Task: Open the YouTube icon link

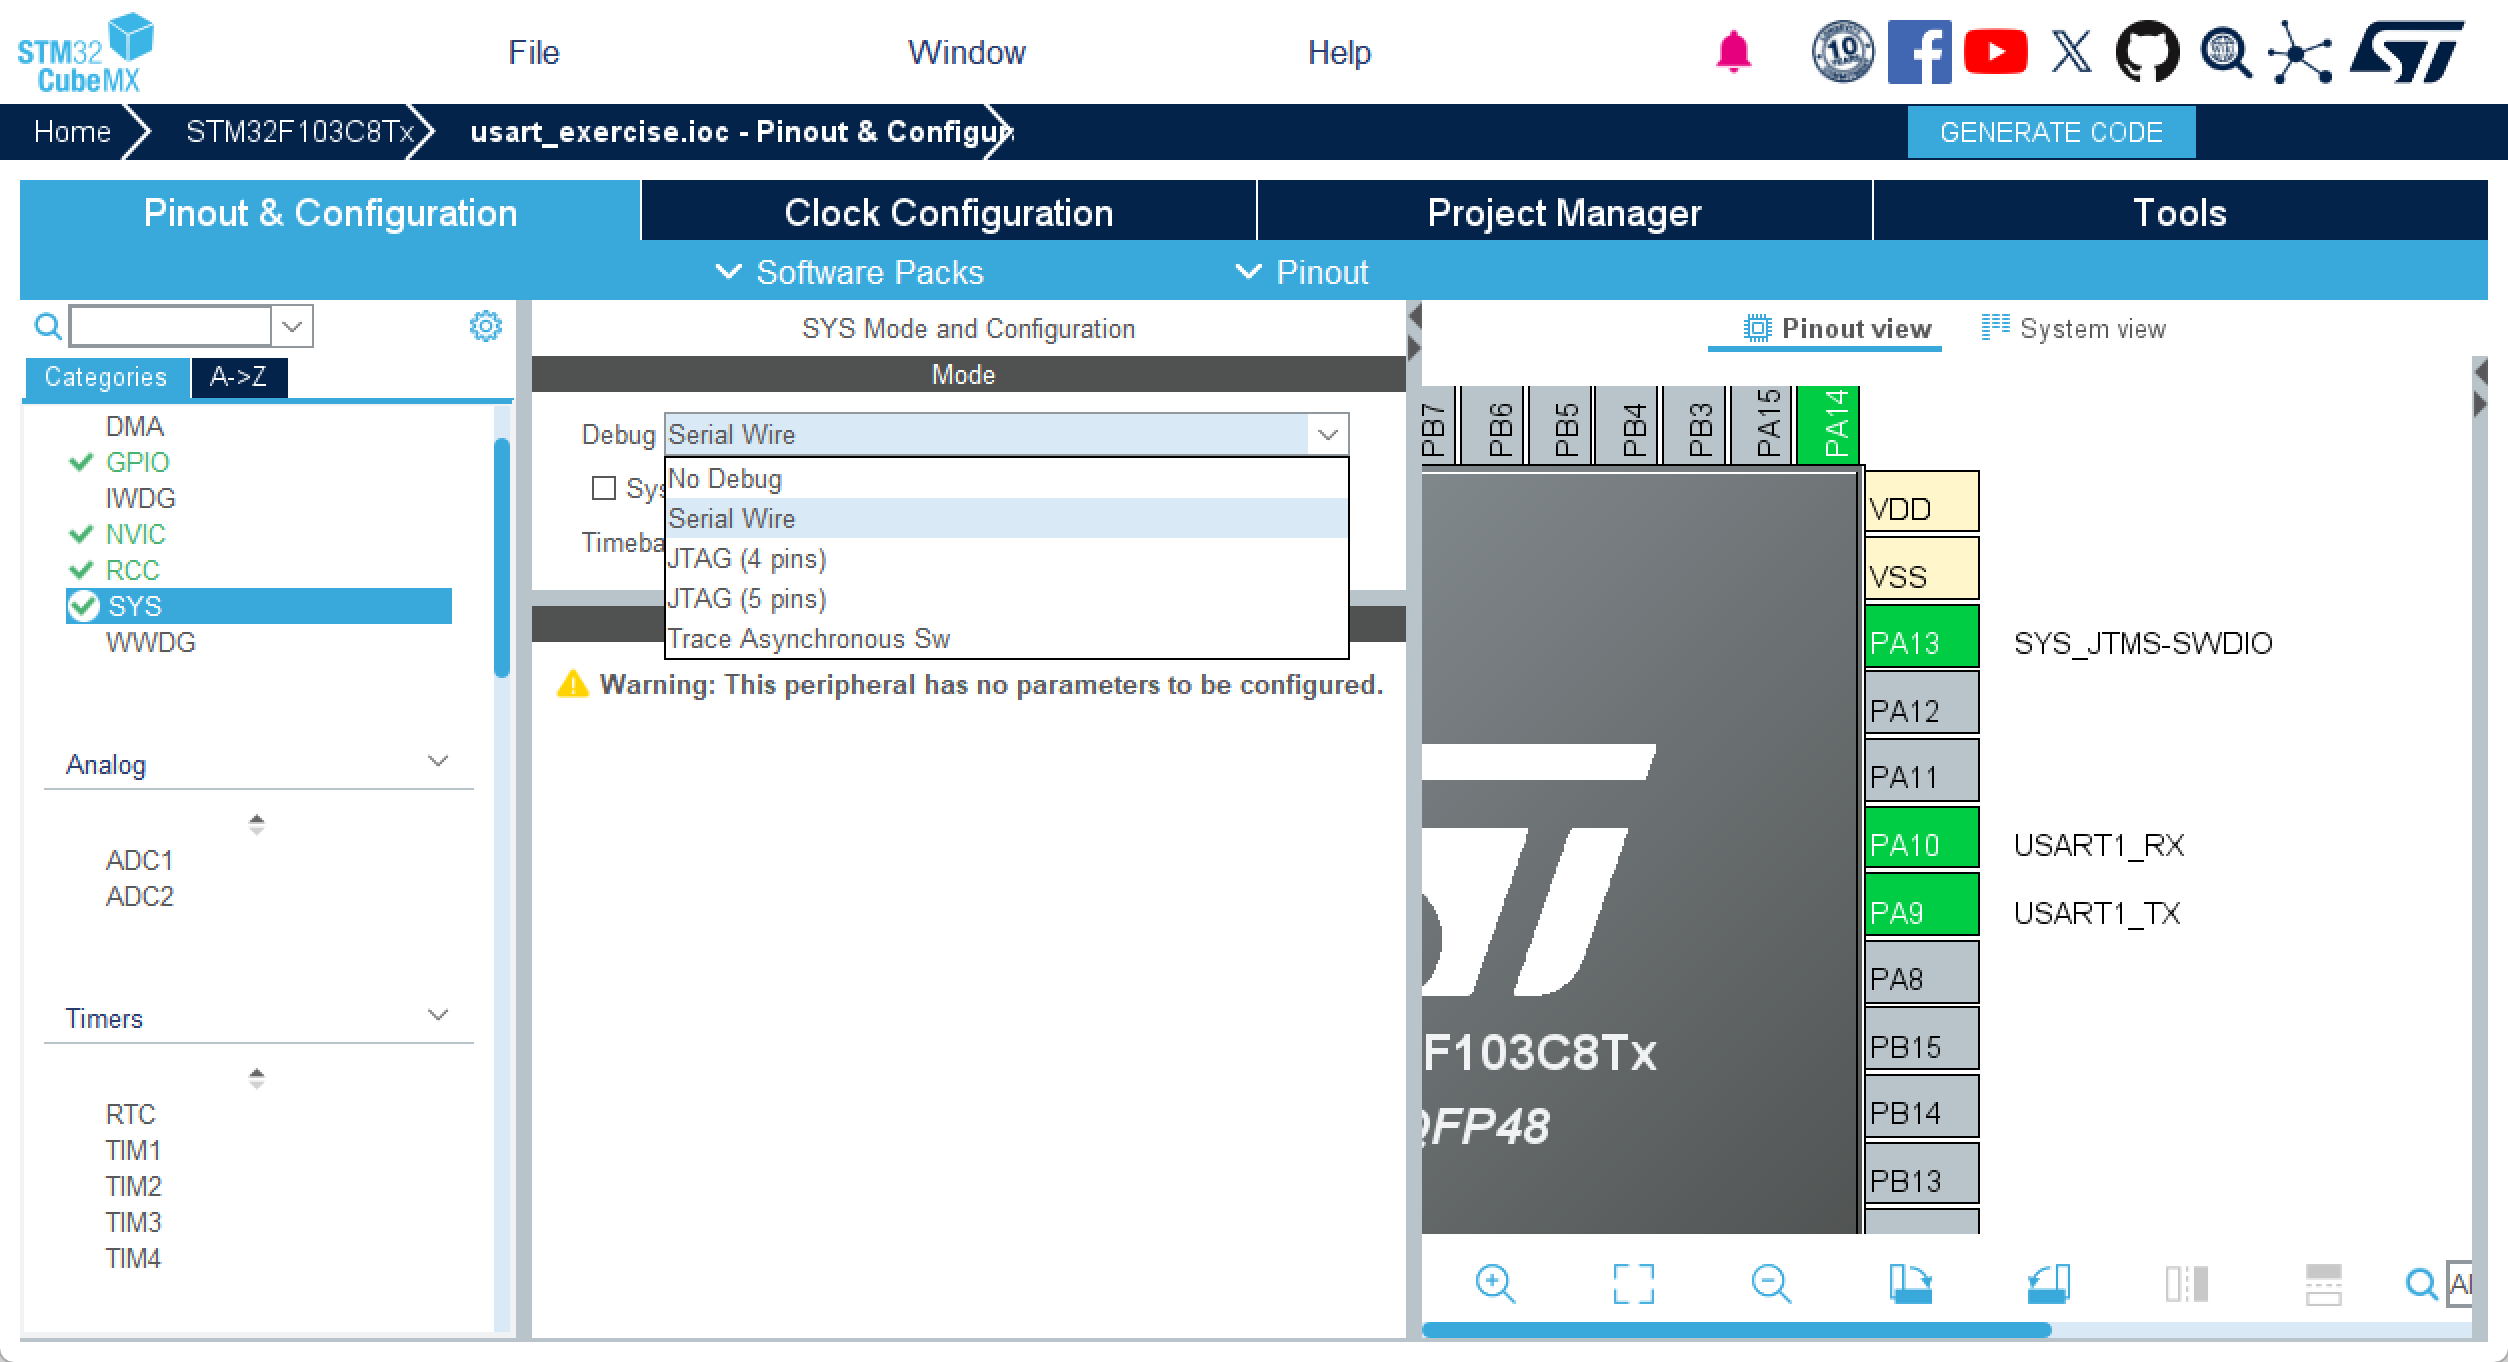Action: [x=1995, y=52]
